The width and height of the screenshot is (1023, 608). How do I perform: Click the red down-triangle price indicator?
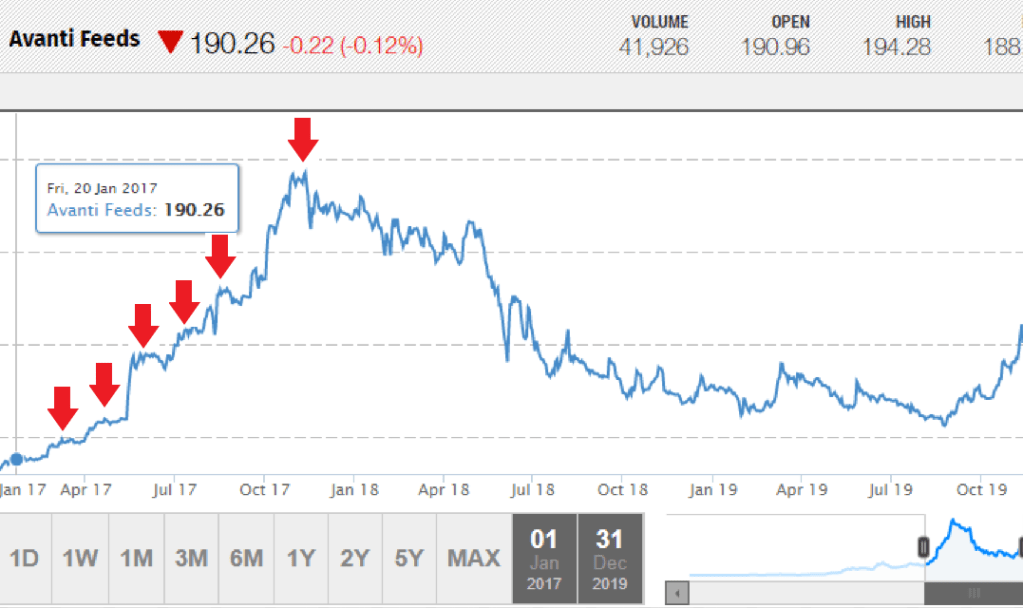[x=171, y=41]
